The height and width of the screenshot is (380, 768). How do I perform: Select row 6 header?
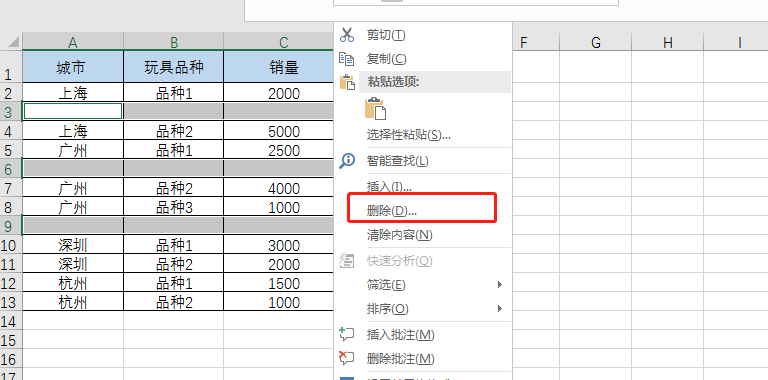coord(11,169)
